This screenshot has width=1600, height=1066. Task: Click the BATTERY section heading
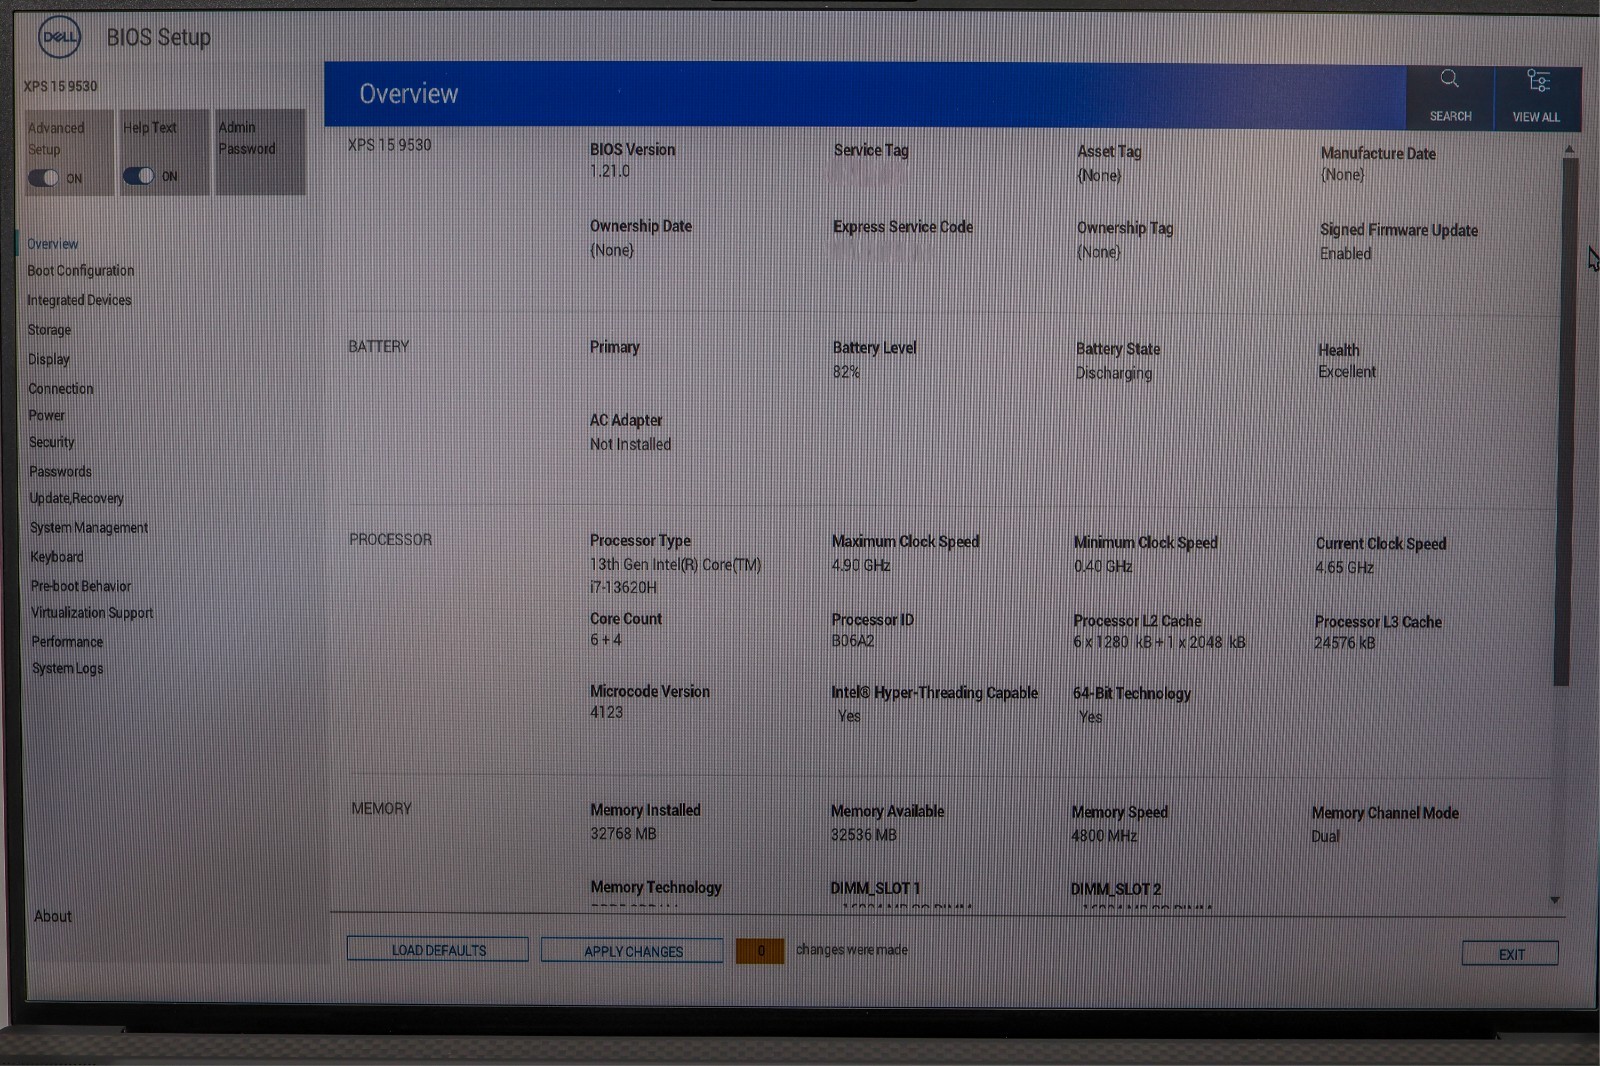coord(378,347)
